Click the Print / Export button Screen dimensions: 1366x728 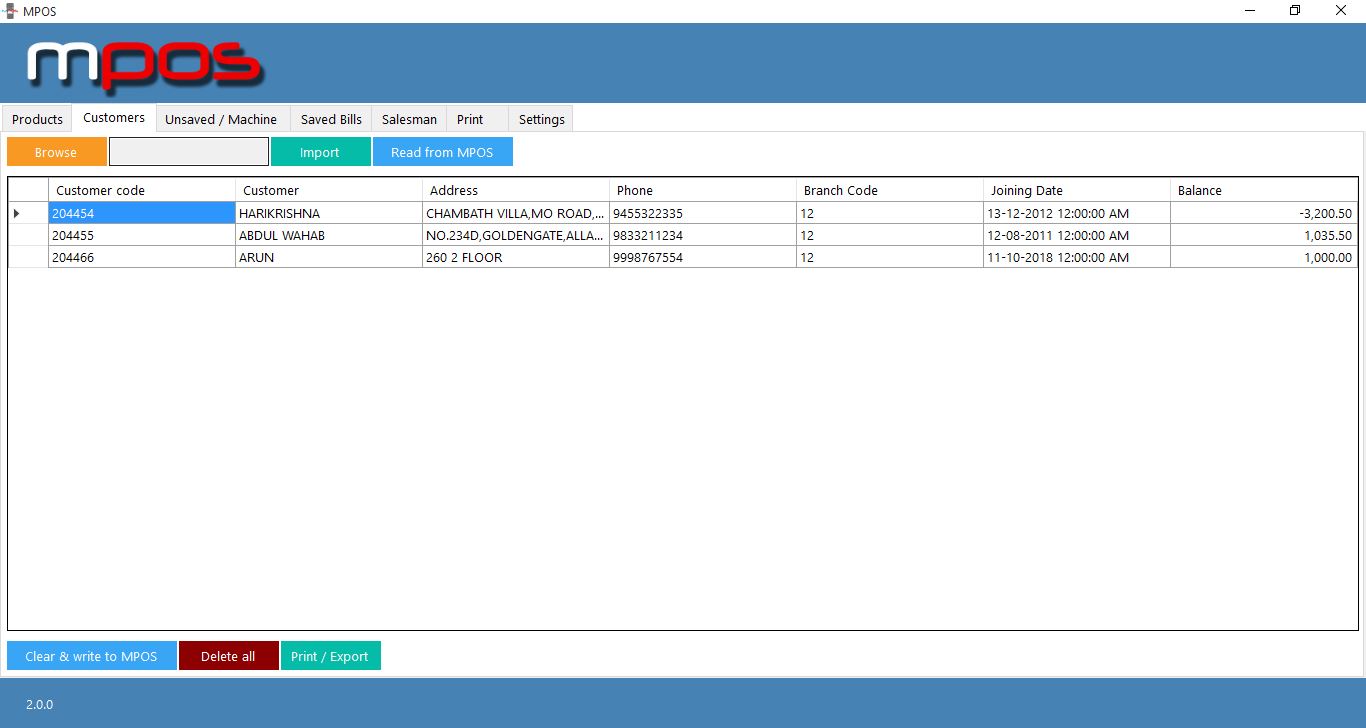coord(330,656)
